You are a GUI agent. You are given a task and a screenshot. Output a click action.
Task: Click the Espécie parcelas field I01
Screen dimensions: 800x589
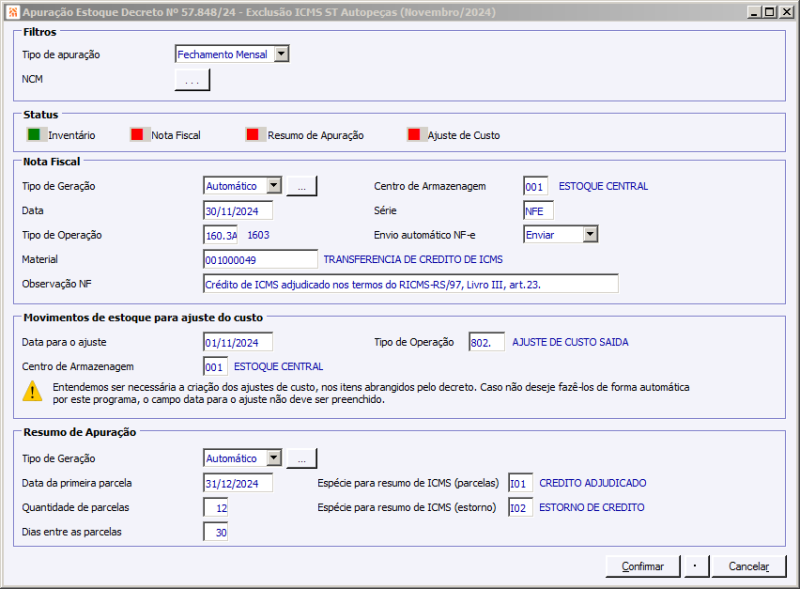[520, 483]
